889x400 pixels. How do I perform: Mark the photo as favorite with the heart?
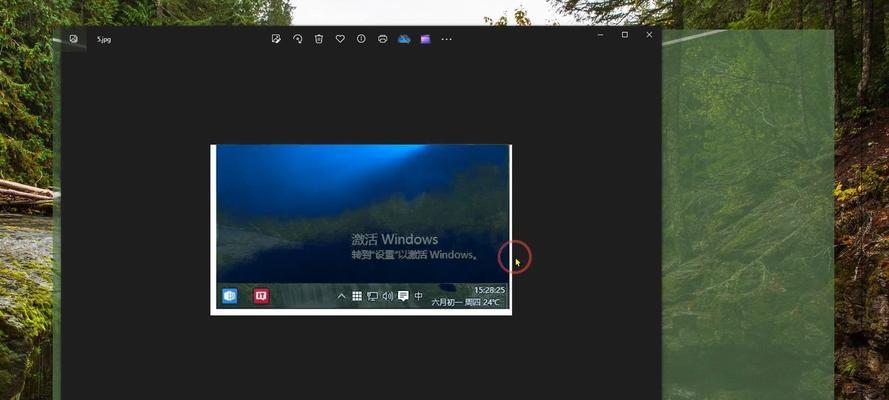pyautogui.click(x=340, y=39)
